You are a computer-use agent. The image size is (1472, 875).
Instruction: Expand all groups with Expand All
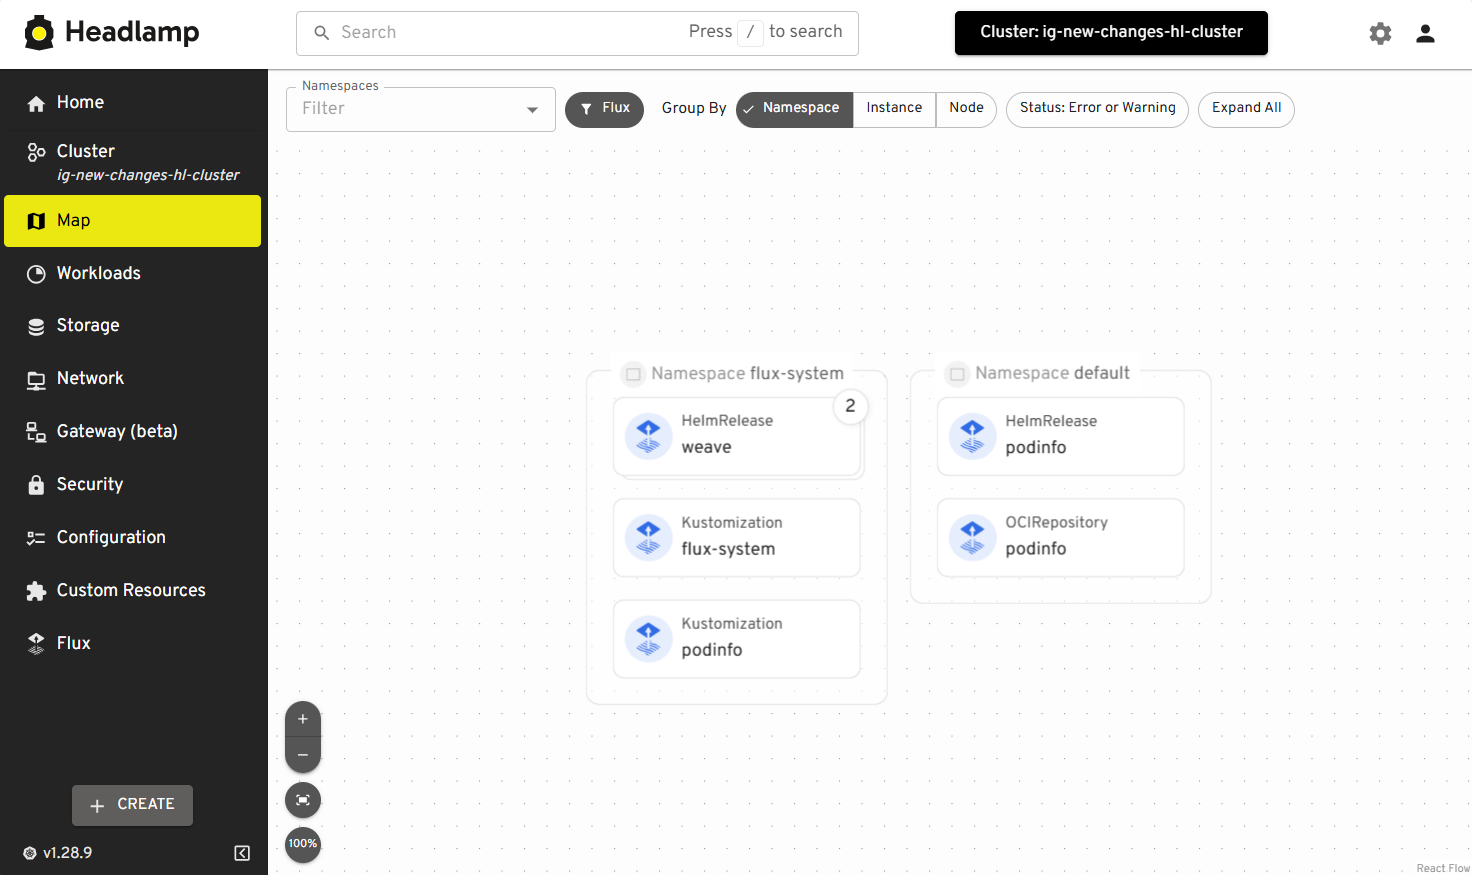click(1246, 109)
